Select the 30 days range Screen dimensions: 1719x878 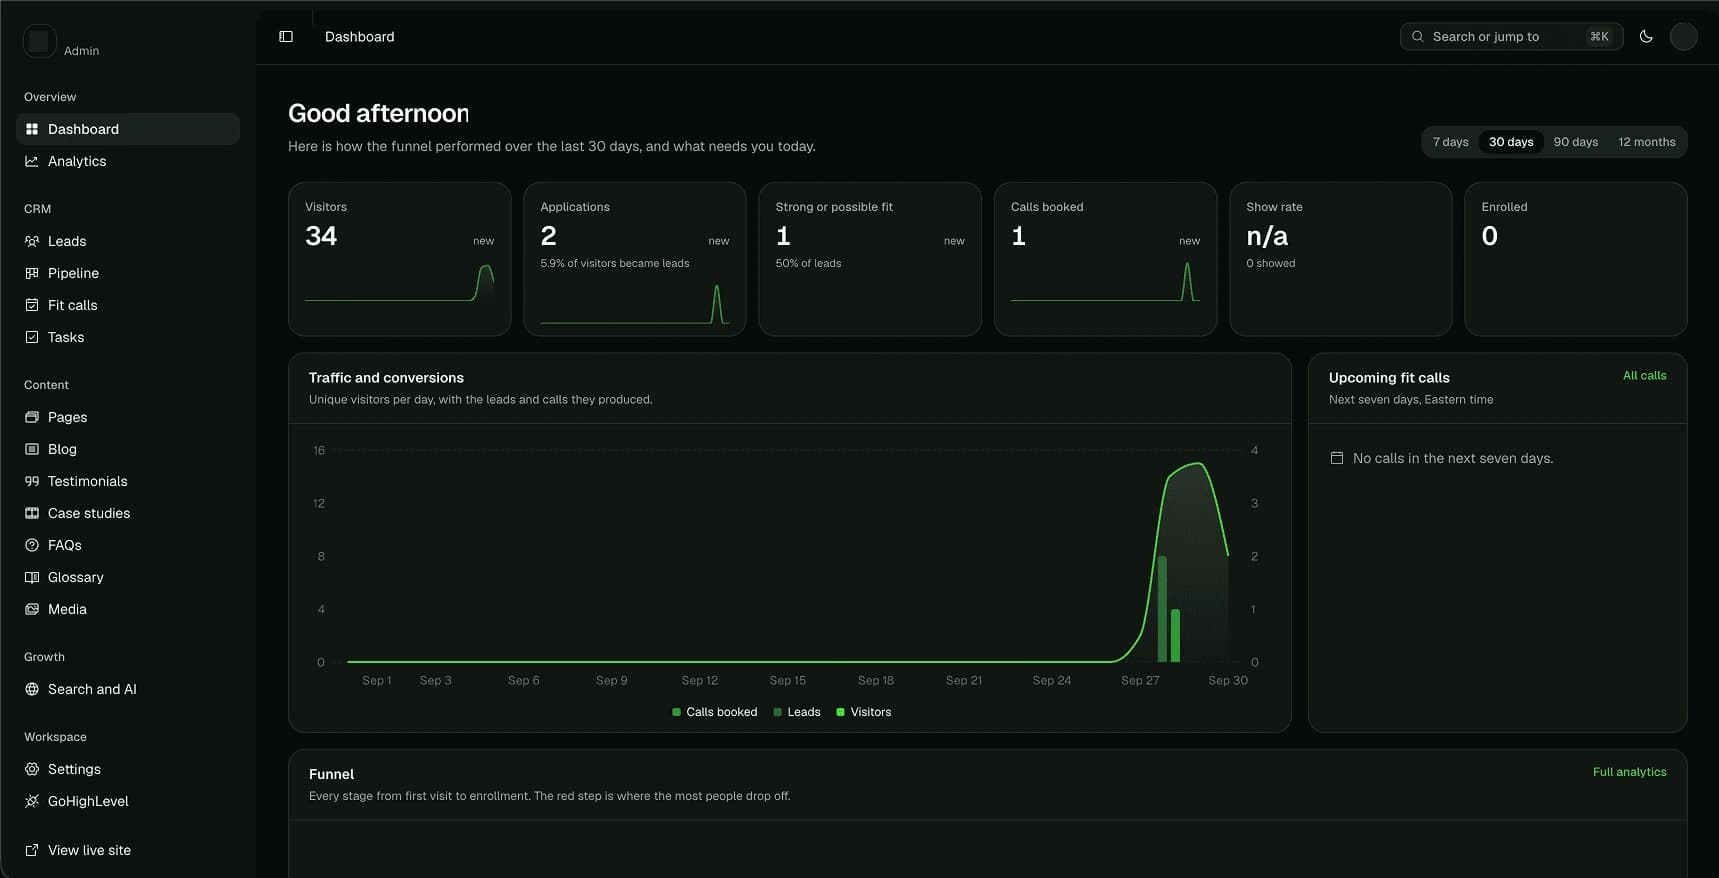tap(1511, 142)
